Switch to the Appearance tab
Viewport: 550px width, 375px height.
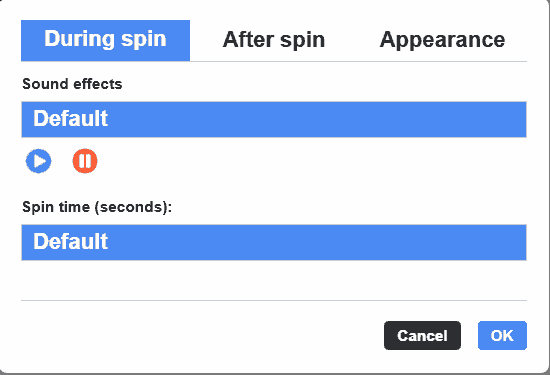tap(442, 40)
